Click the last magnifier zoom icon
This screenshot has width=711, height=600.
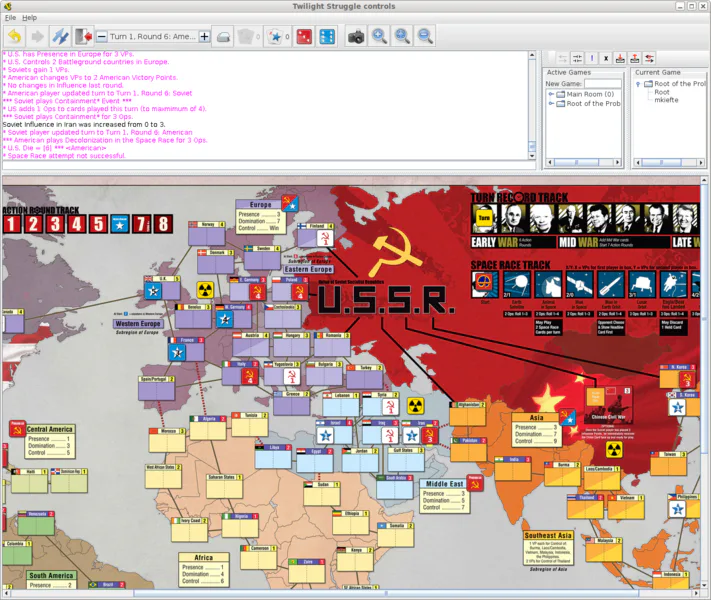(x=425, y=36)
